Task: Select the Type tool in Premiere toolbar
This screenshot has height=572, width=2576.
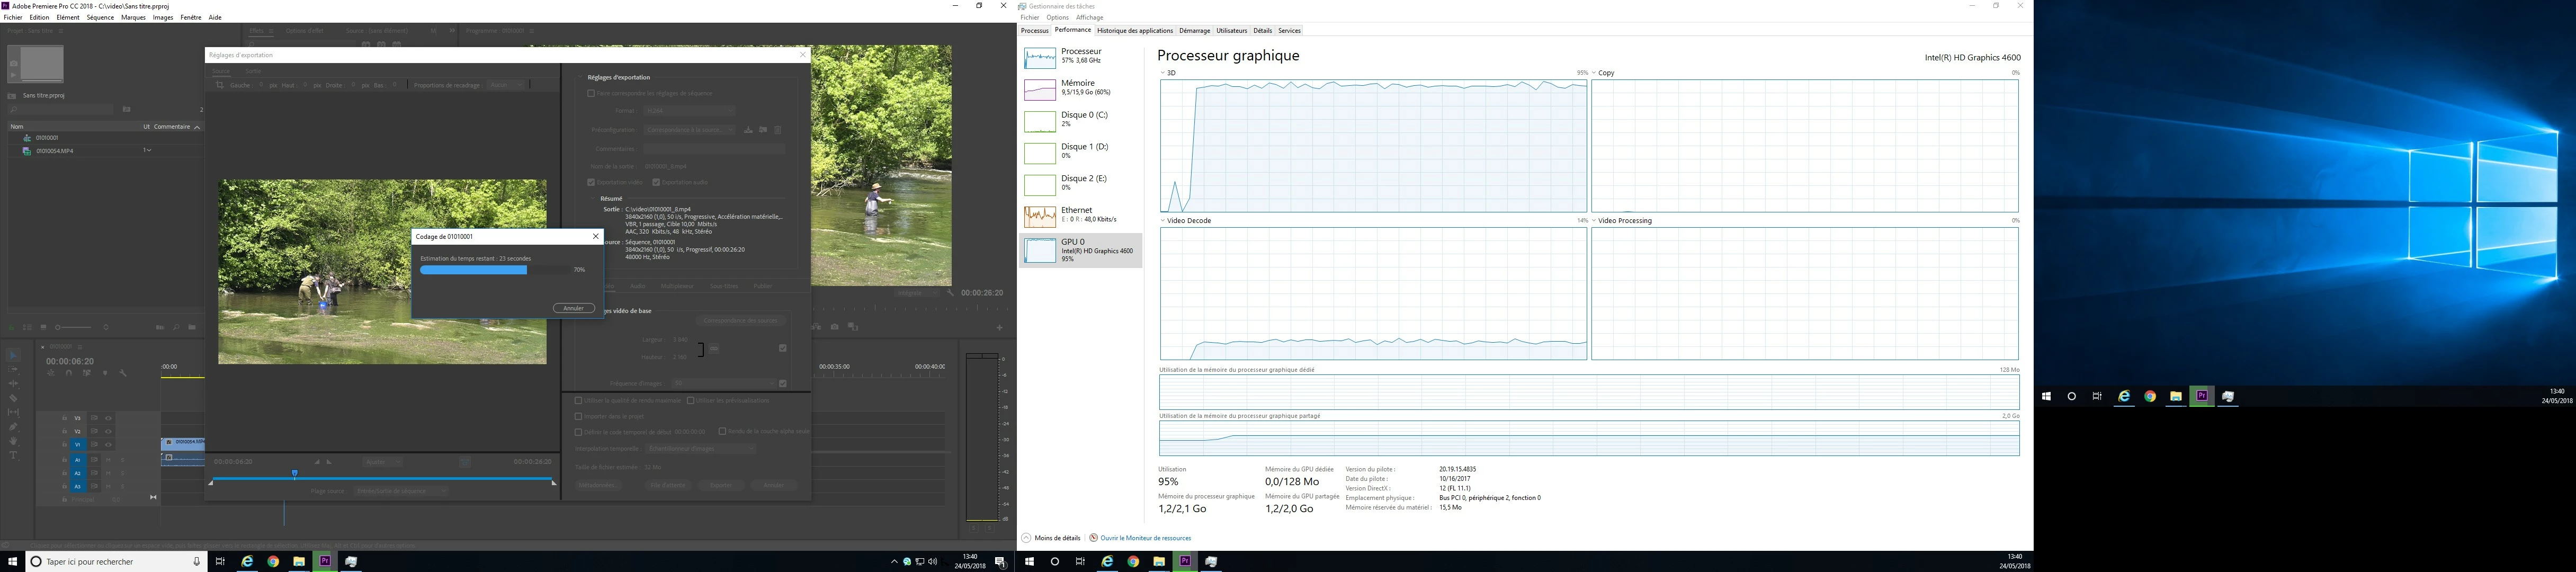Action: click(x=13, y=455)
